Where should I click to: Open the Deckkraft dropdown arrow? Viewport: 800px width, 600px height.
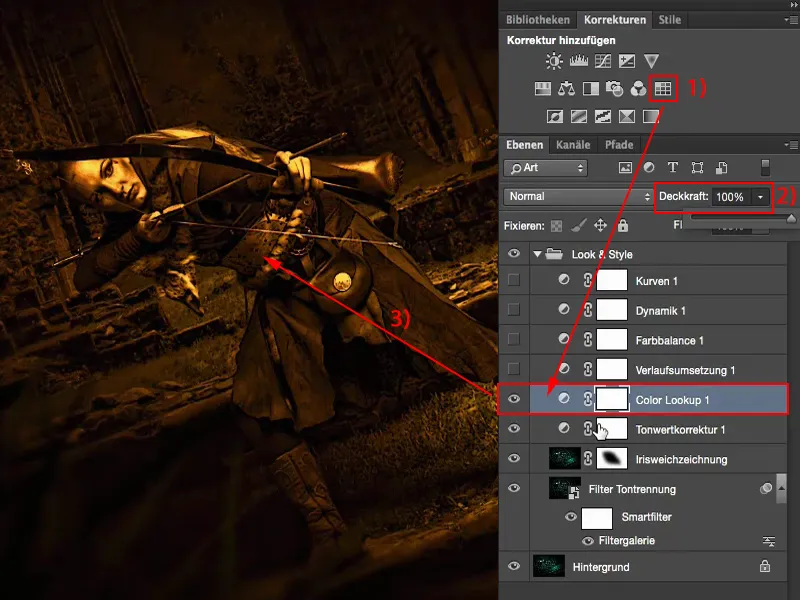(760, 197)
